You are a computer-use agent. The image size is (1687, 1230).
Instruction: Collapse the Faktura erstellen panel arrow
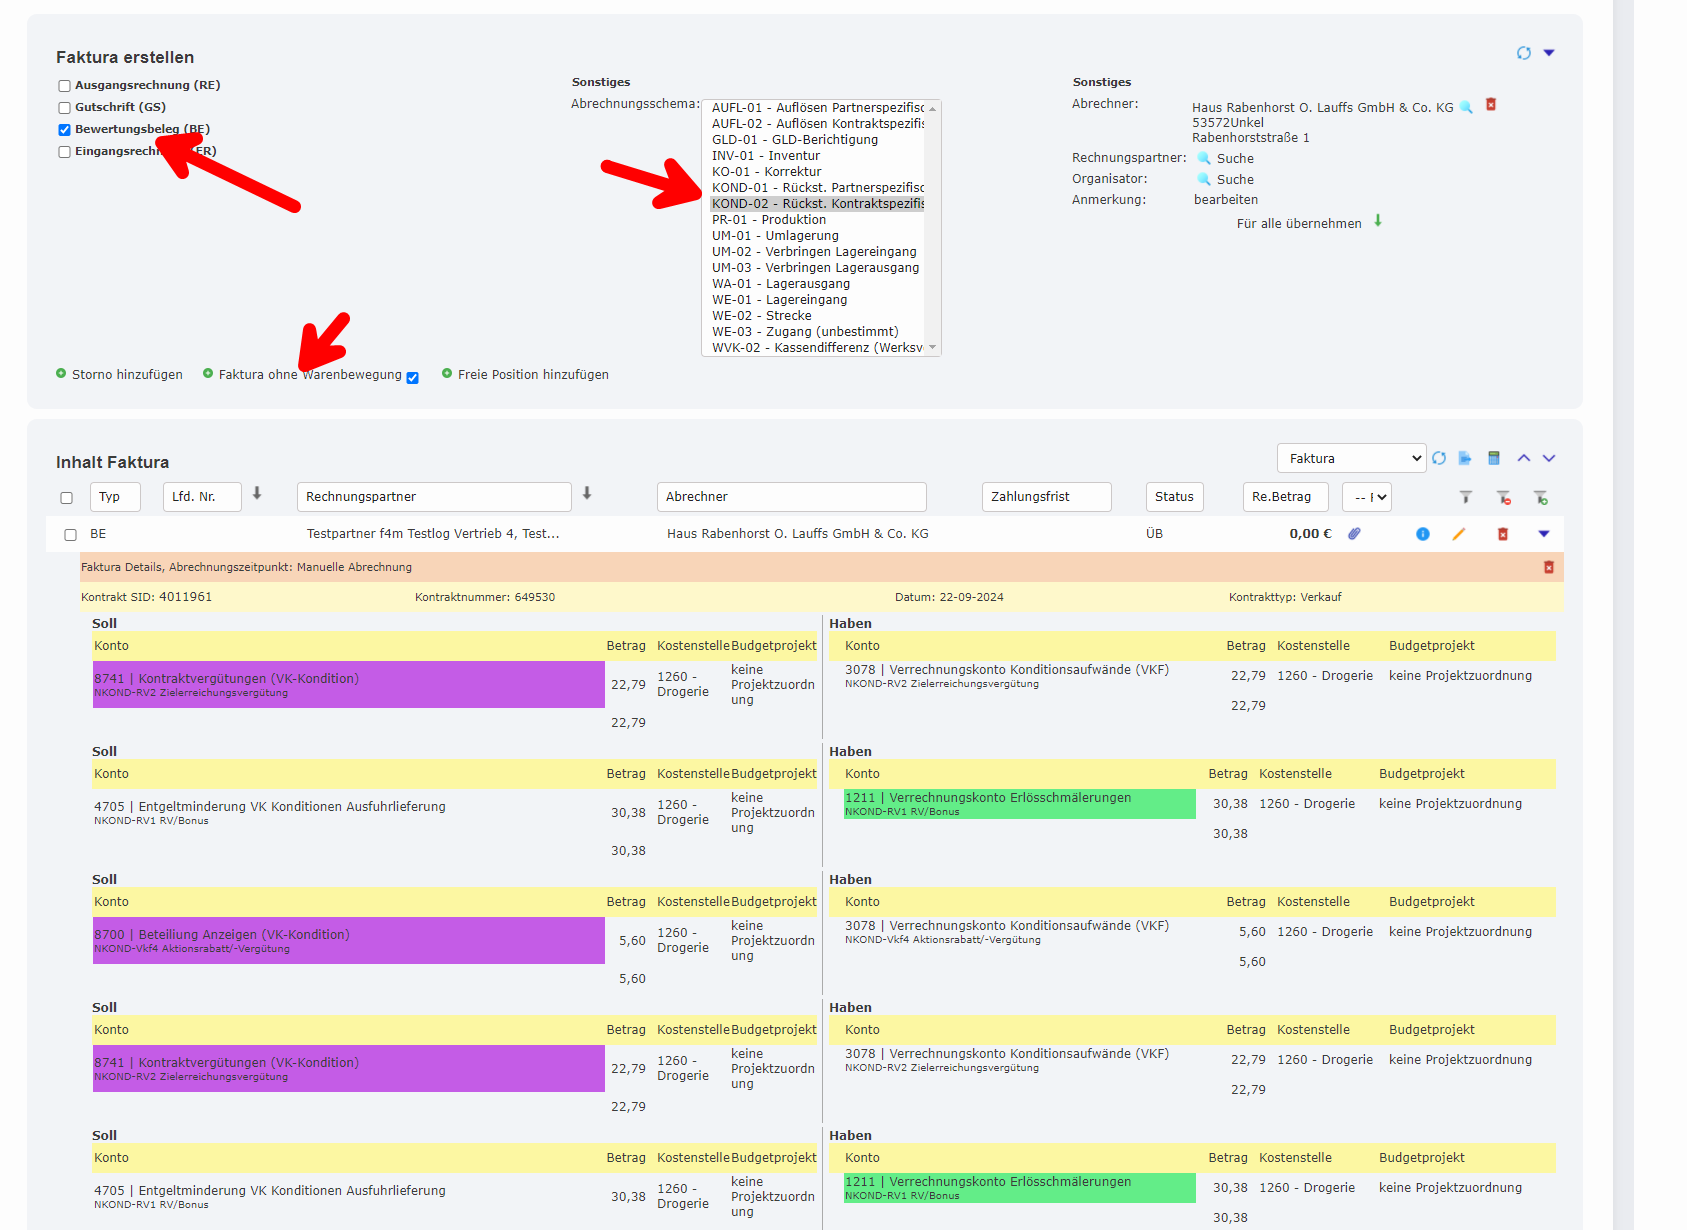(x=1549, y=53)
